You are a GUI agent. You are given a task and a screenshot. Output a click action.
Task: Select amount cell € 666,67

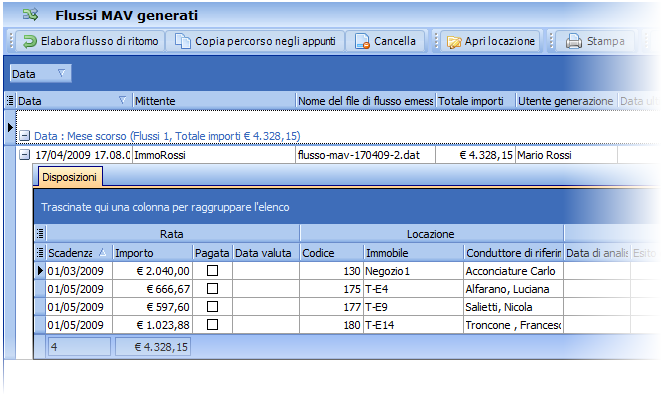pyautogui.click(x=152, y=289)
